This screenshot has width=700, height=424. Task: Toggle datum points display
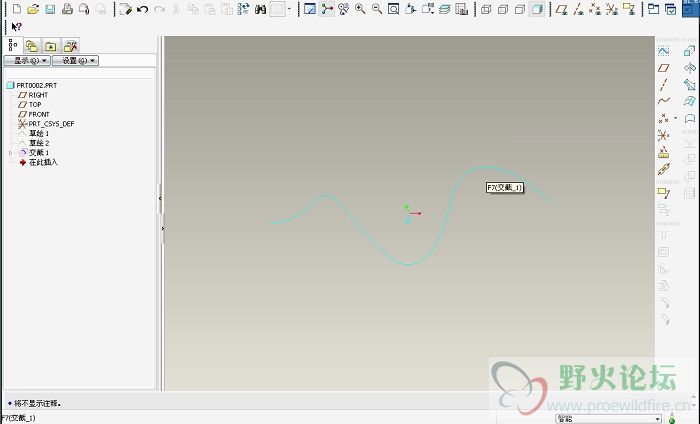click(x=595, y=9)
